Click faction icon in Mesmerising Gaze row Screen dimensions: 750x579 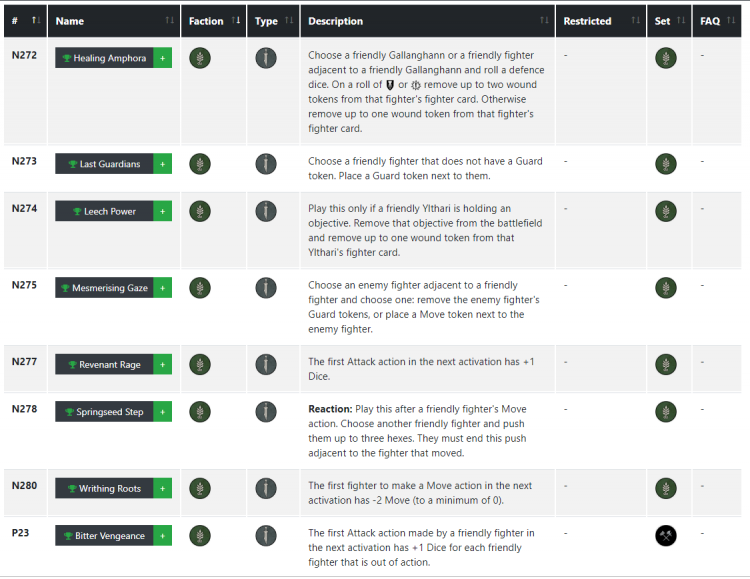pos(200,288)
